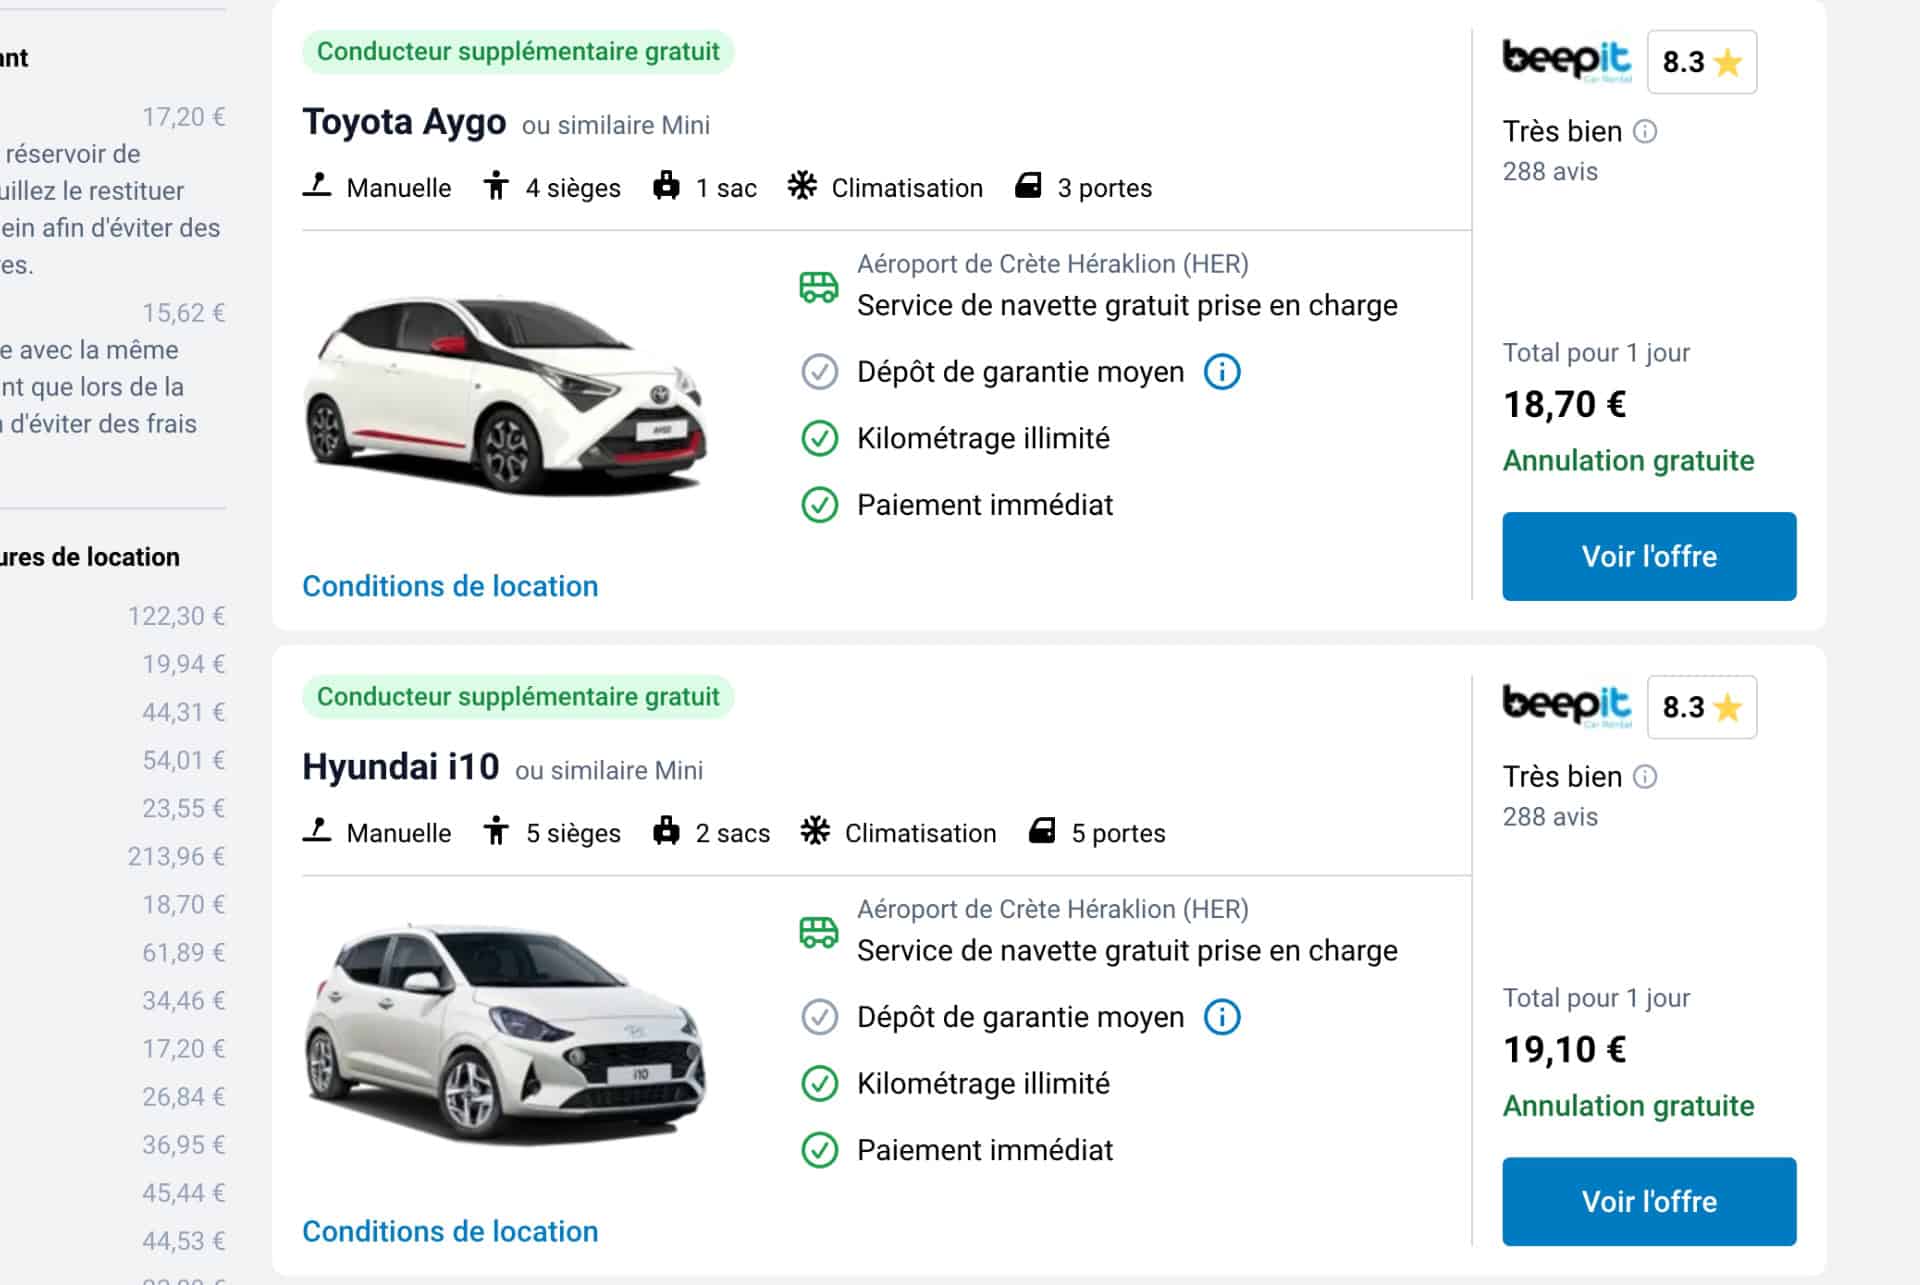Open the deposit info tooltip for Toyota Aygo
The height and width of the screenshot is (1285, 1920).
1222,371
